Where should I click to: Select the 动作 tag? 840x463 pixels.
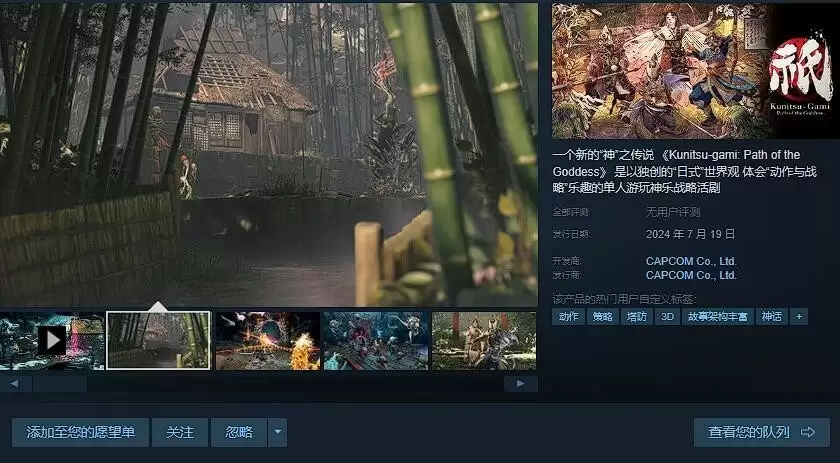(x=568, y=317)
